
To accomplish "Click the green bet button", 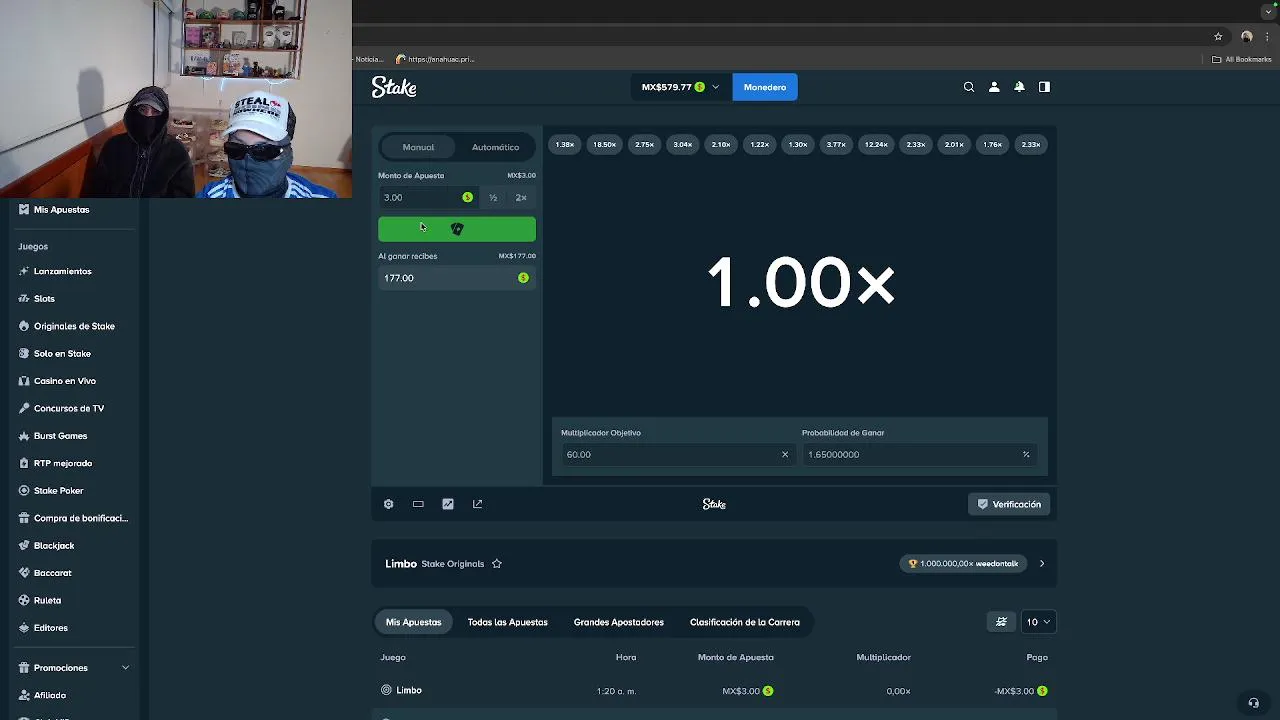I will [457, 229].
